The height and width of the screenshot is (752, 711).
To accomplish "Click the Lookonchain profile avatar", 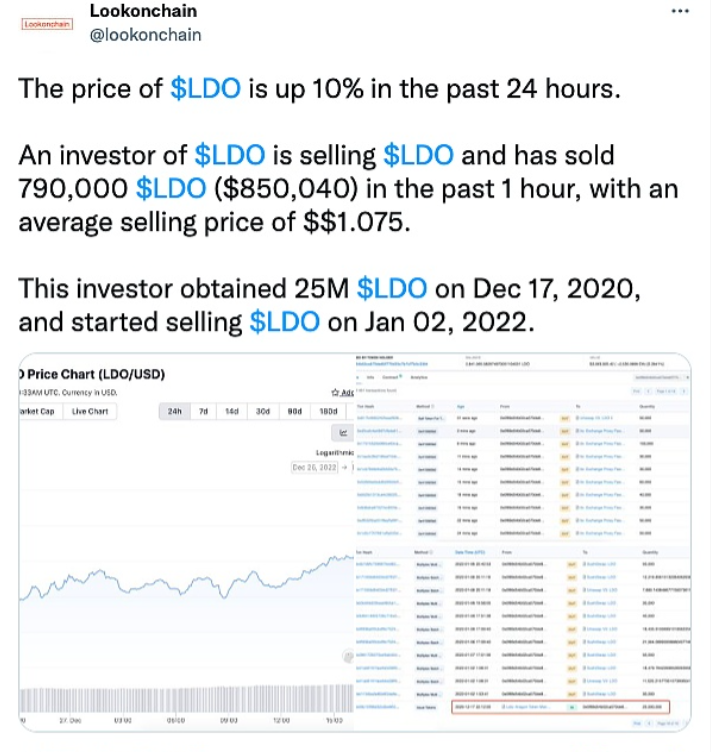I will click(x=47, y=23).
